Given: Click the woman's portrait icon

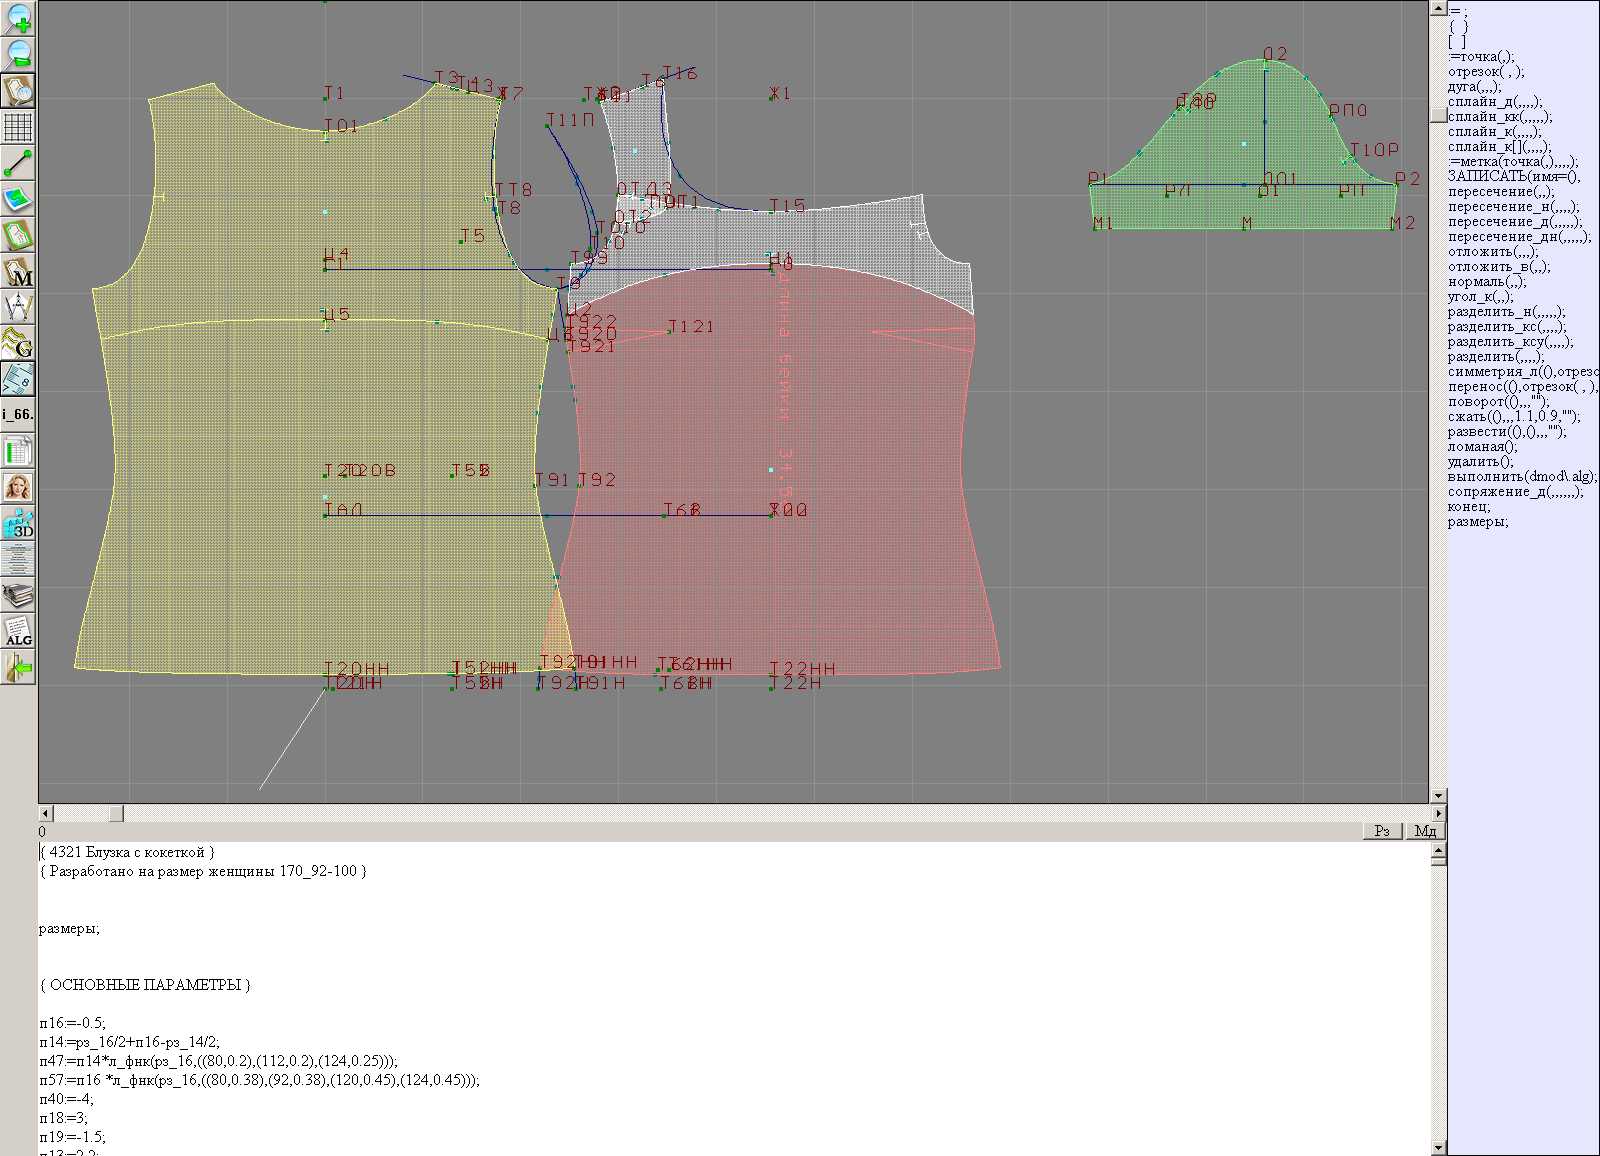Looking at the screenshot, I should tap(18, 487).
